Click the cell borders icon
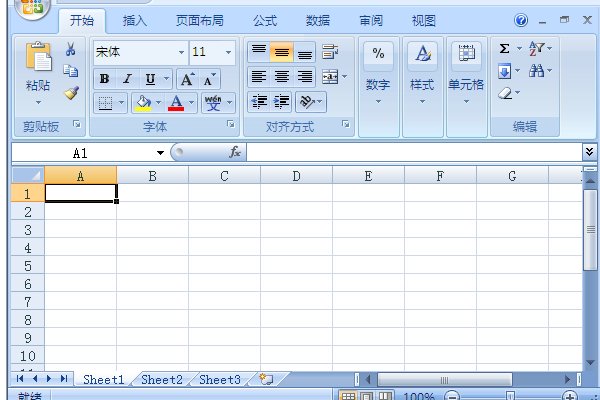This screenshot has width=600, height=400. 105,103
